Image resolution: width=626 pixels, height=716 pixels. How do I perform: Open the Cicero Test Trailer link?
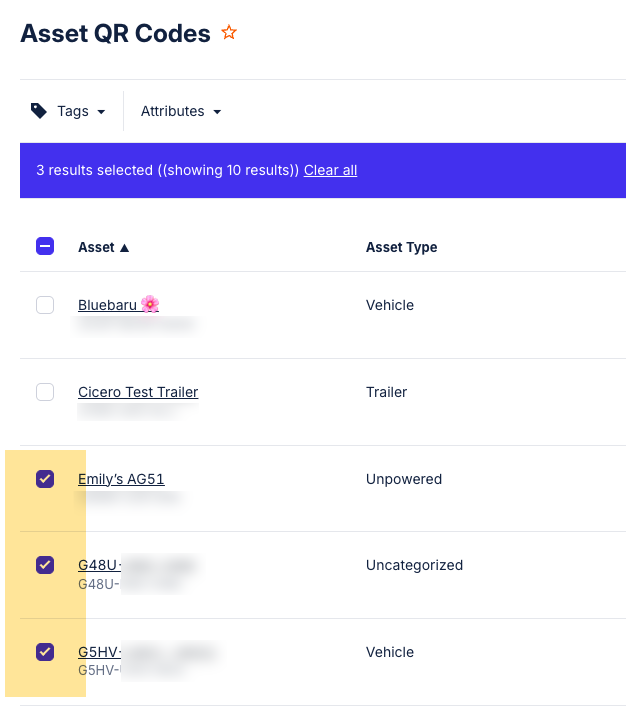coord(138,392)
